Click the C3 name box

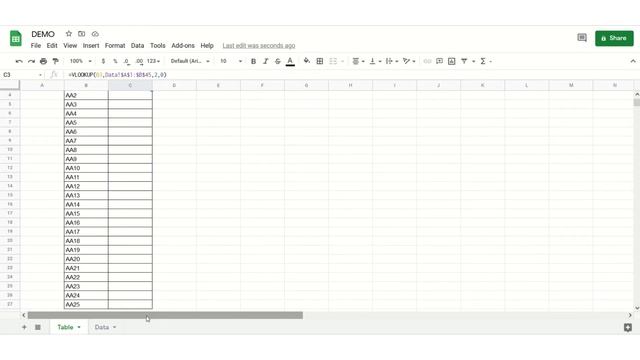[22, 75]
